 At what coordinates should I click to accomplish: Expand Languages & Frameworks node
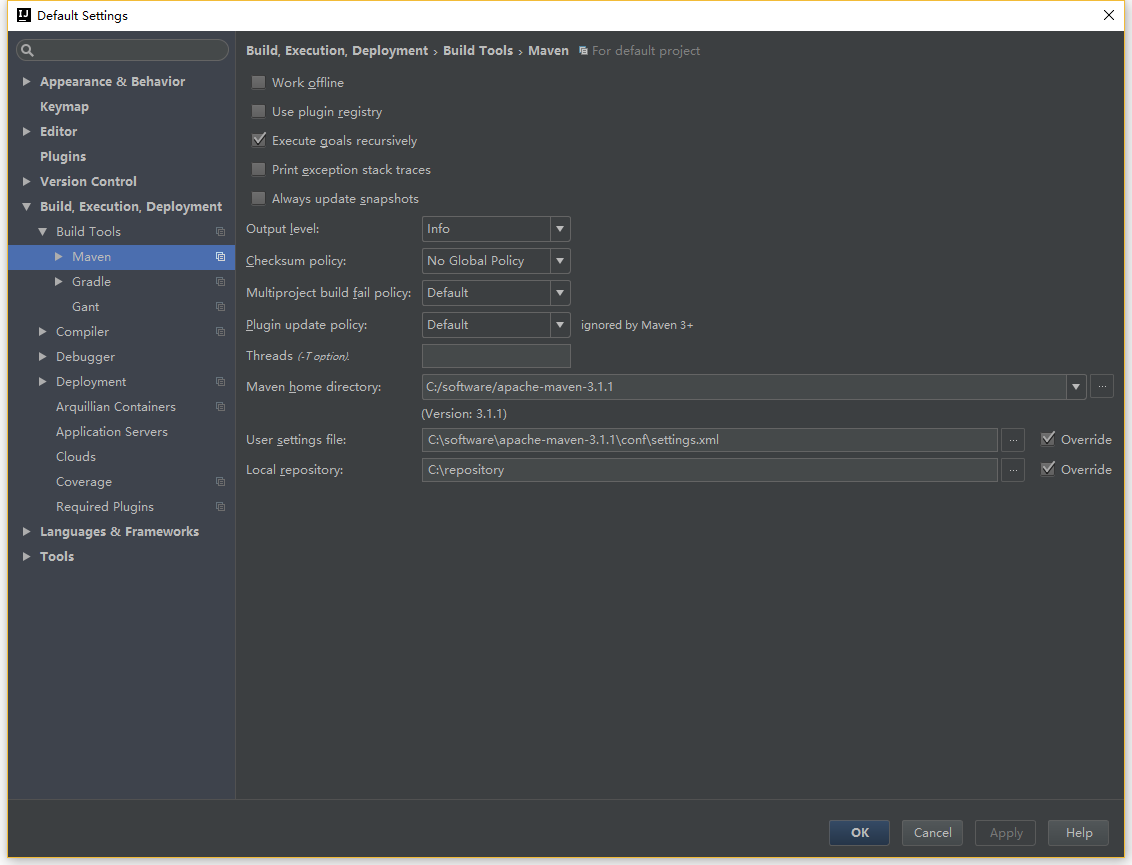click(x=27, y=531)
